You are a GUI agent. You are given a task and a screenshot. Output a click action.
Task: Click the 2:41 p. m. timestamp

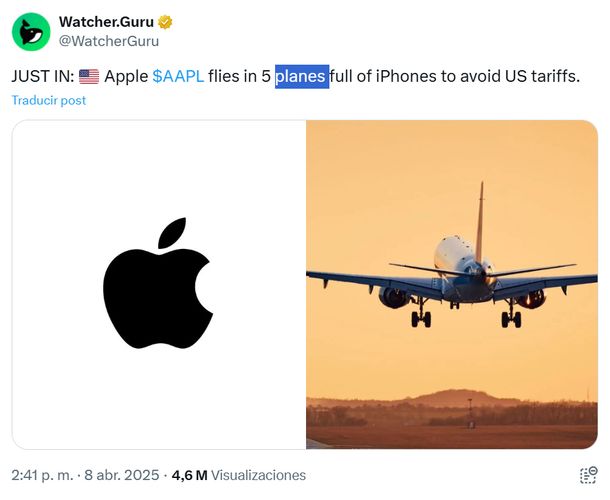pyautogui.click(x=42, y=475)
